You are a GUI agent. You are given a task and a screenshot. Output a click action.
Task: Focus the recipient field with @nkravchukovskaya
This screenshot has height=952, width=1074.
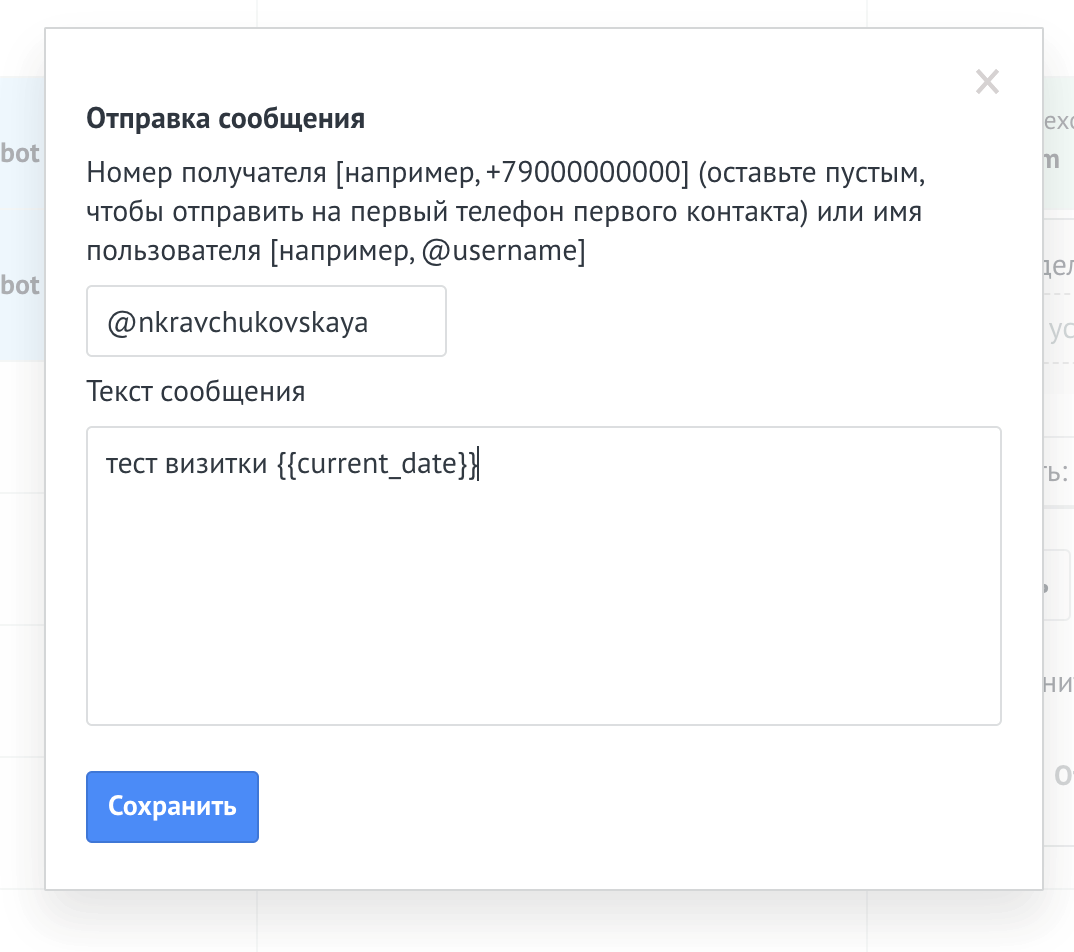click(x=266, y=321)
